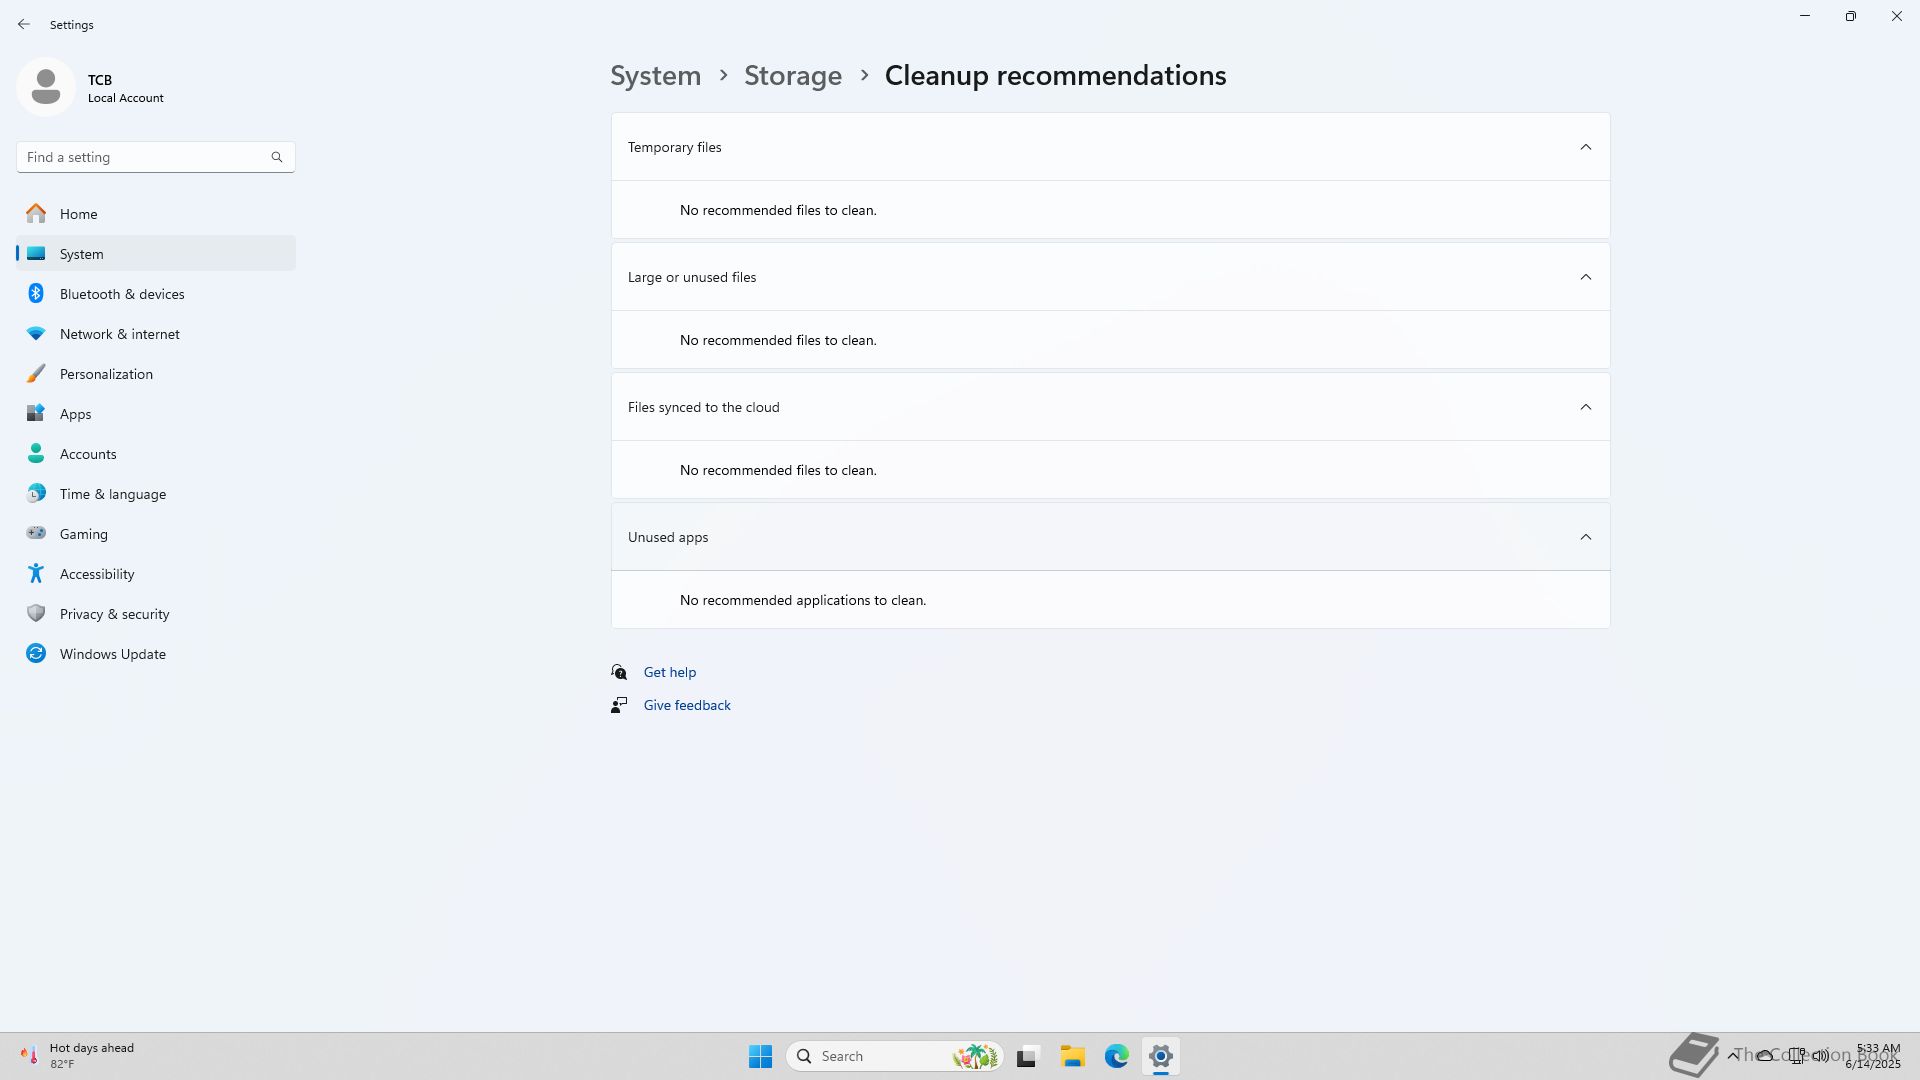Navigate to Storage in the breadcrumb
Viewport: 1920px width, 1080px height.
(792, 76)
